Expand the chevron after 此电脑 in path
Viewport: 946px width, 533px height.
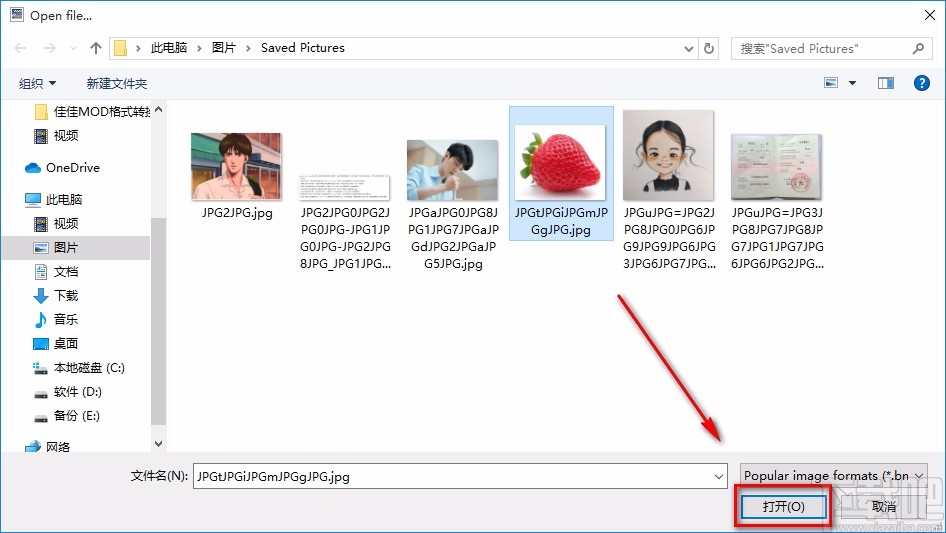199,48
